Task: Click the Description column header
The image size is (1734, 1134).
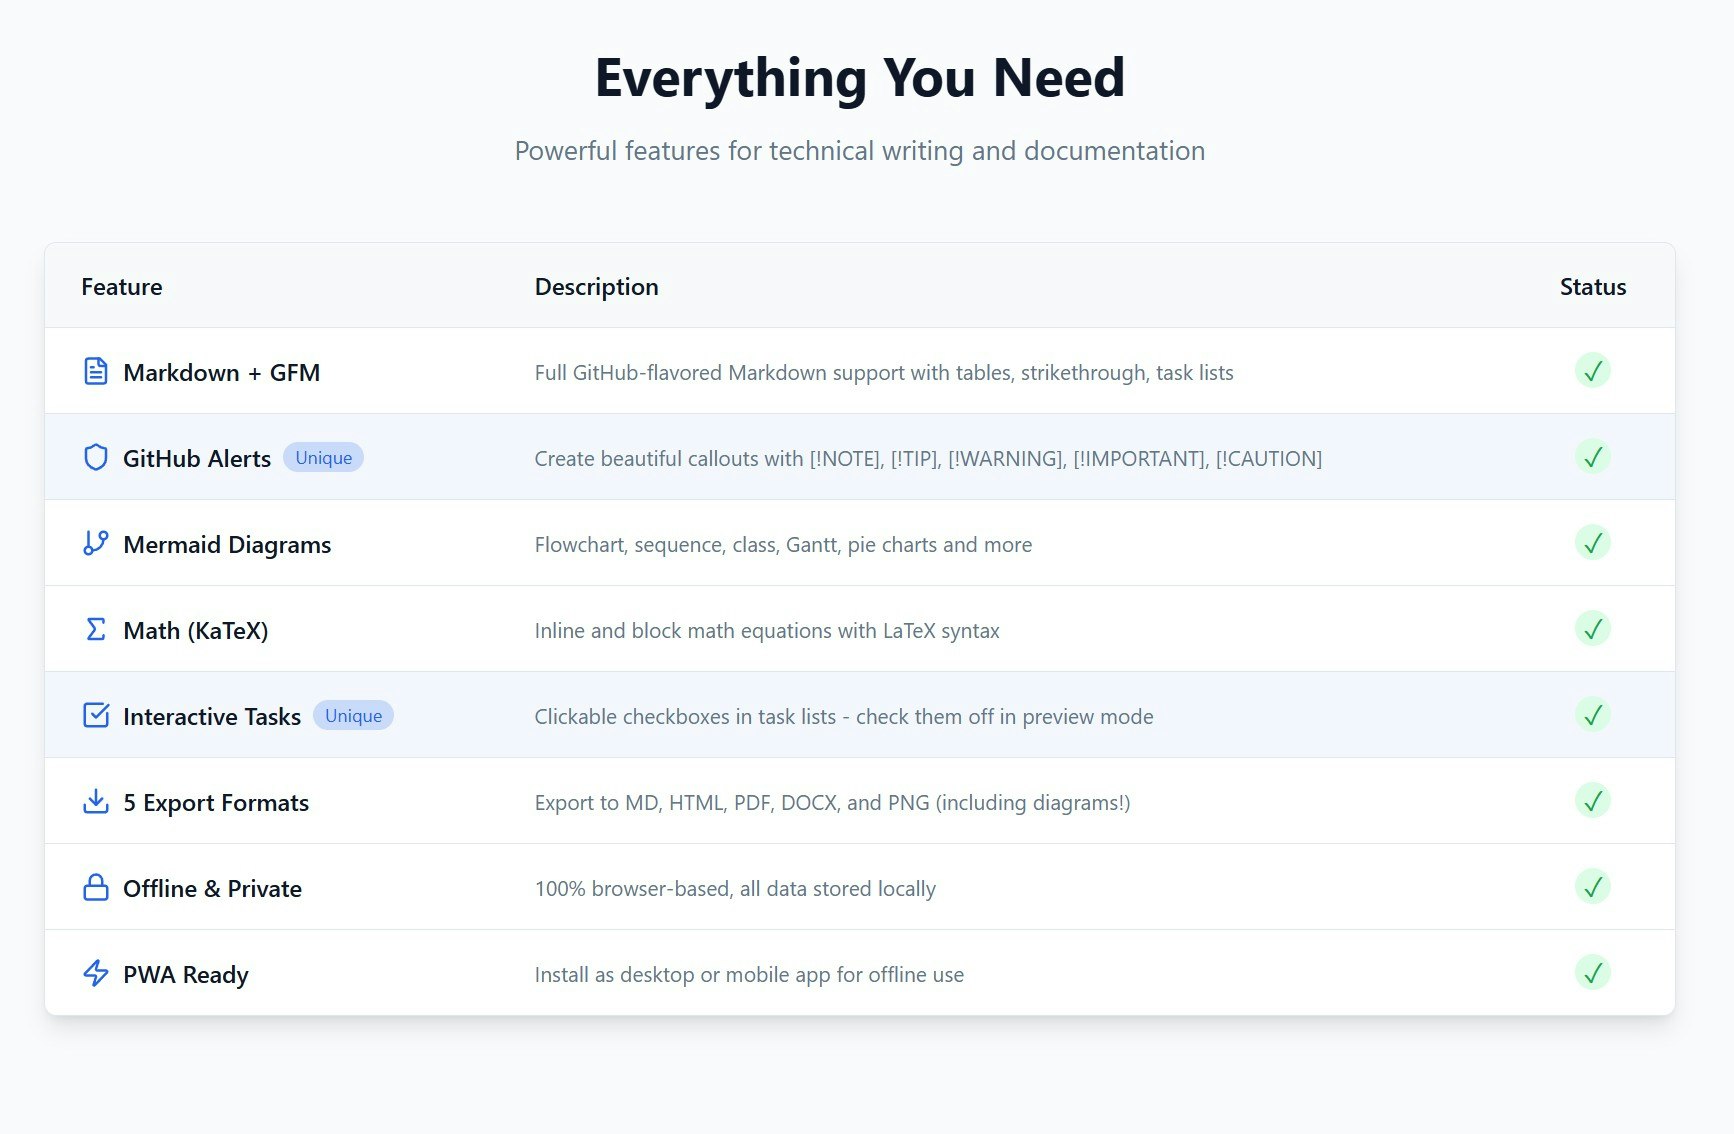Action: (x=596, y=287)
